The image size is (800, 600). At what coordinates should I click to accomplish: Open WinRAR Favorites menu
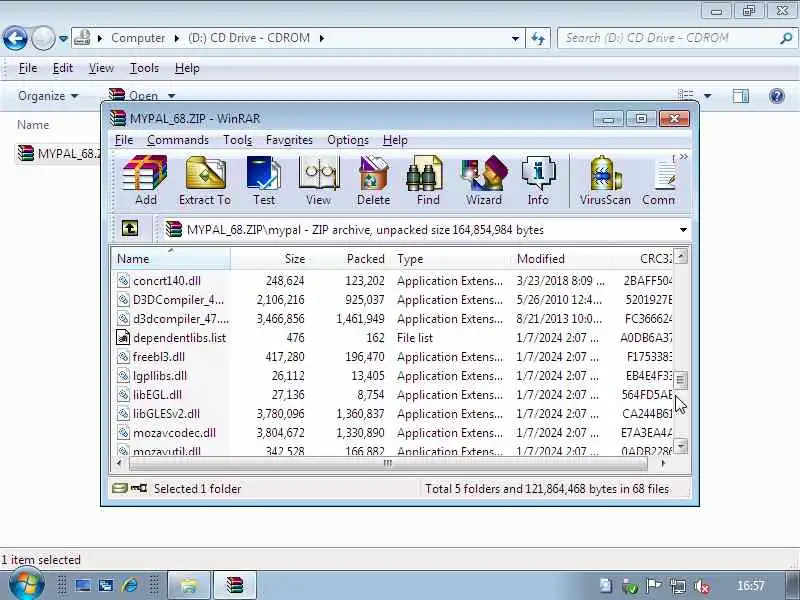[289, 140]
